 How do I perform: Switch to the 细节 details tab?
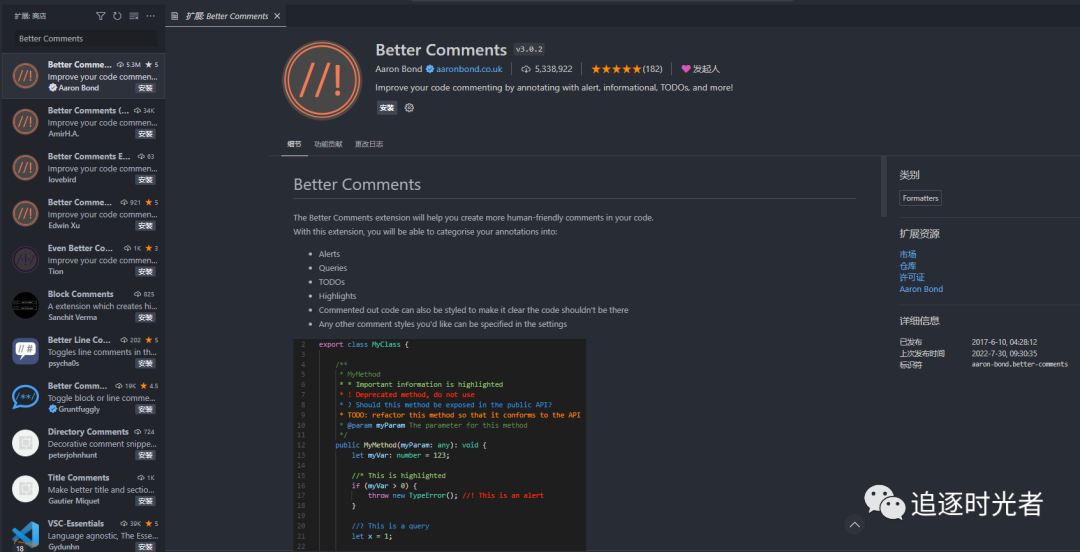tap(294, 144)
